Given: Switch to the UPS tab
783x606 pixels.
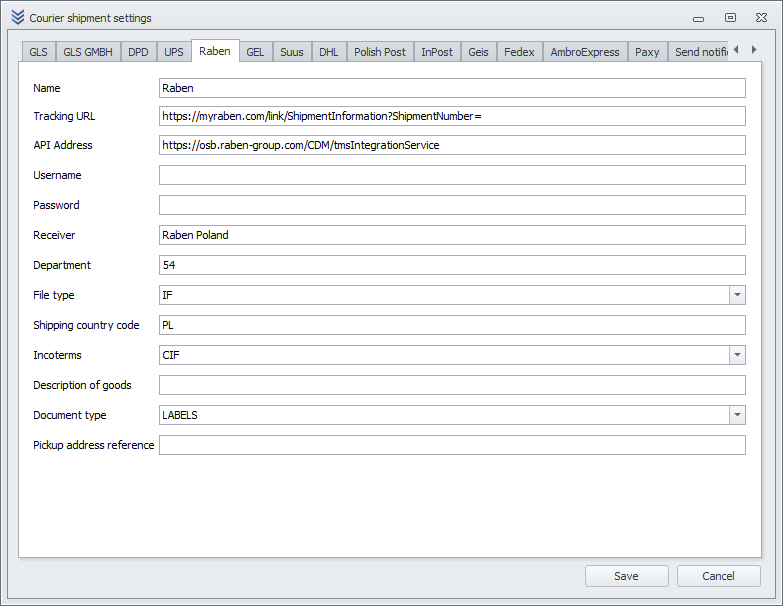Looking at the screenshot, I should 174,52.
